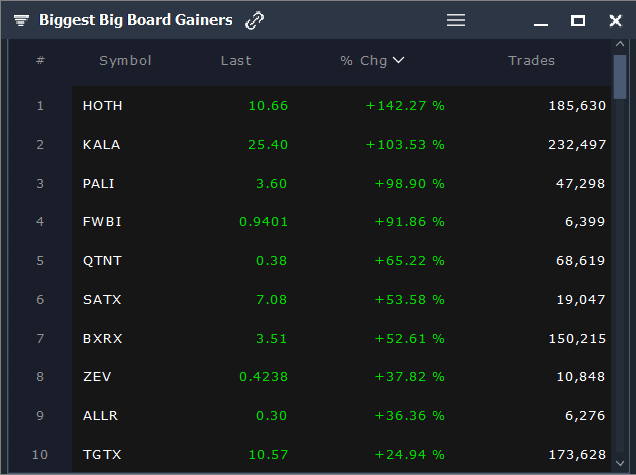This screenshot has width=636, height=475.
Task: Click the window menu icon left of title
Action: [21, 20]
